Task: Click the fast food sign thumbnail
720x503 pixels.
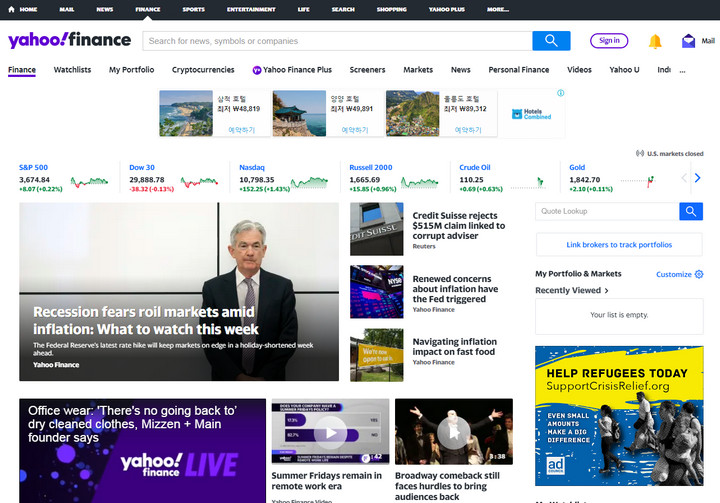Action: [x=377, y=355]
